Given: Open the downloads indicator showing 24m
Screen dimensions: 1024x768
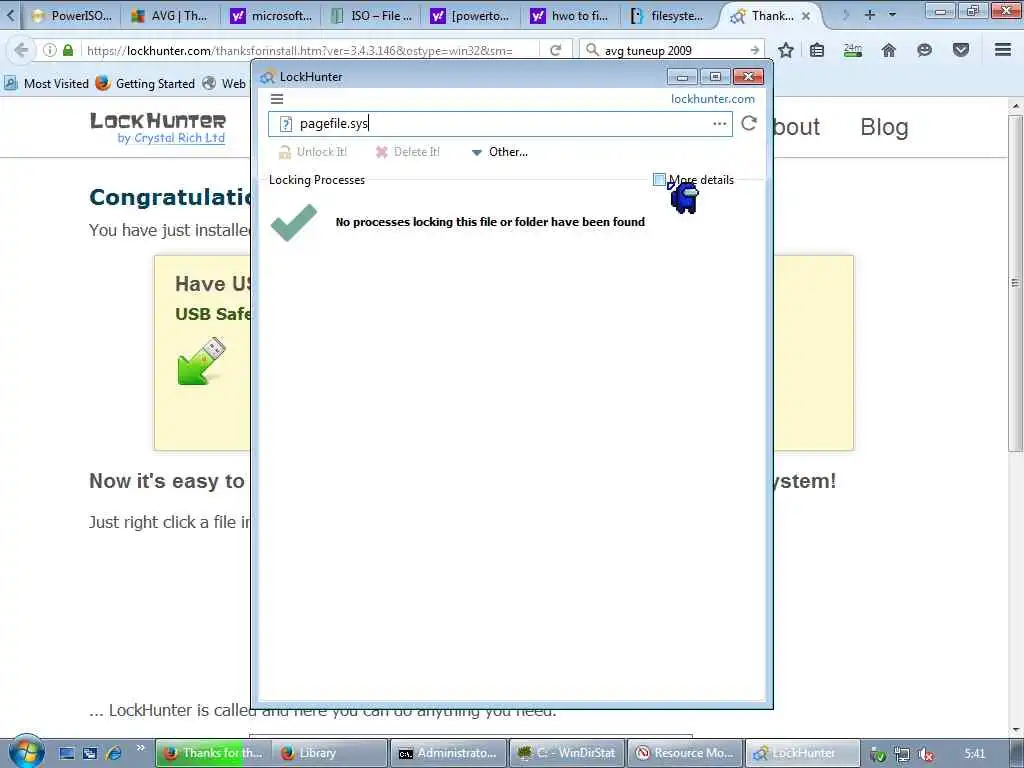Looking at the screenshot, I should click(x=853, y=50).
